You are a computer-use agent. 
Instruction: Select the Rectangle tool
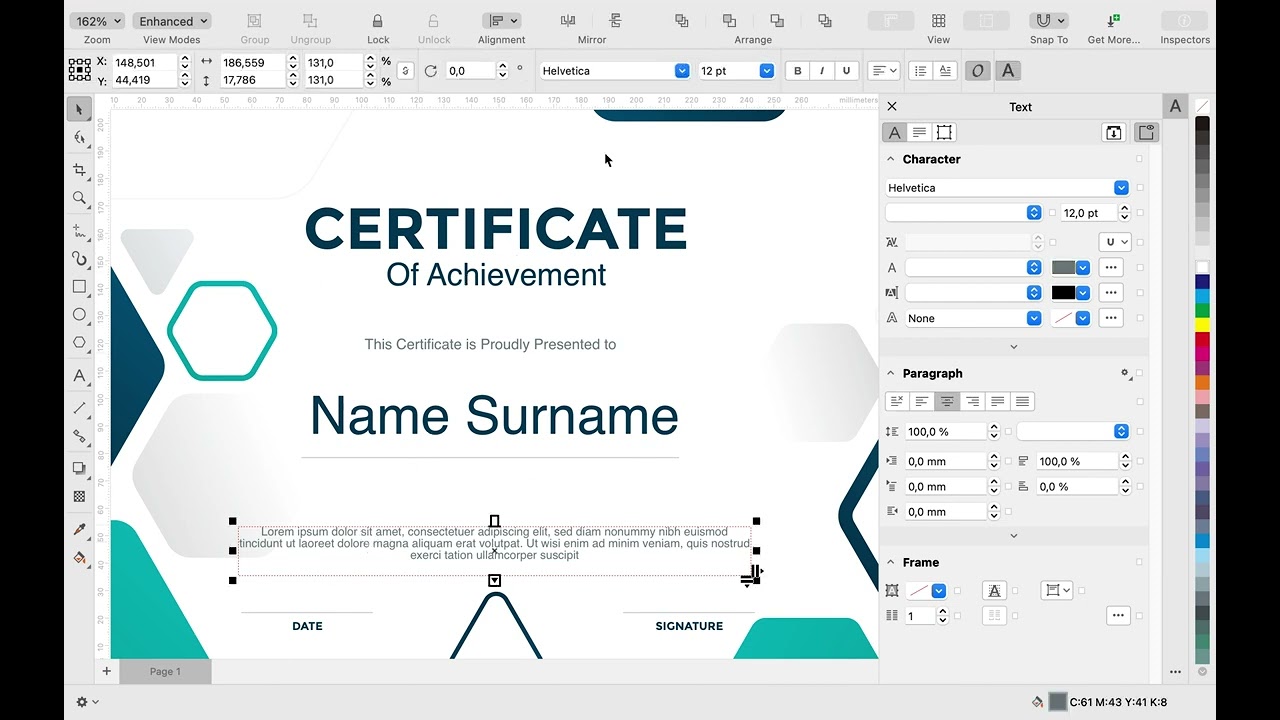tap(79, 286)
